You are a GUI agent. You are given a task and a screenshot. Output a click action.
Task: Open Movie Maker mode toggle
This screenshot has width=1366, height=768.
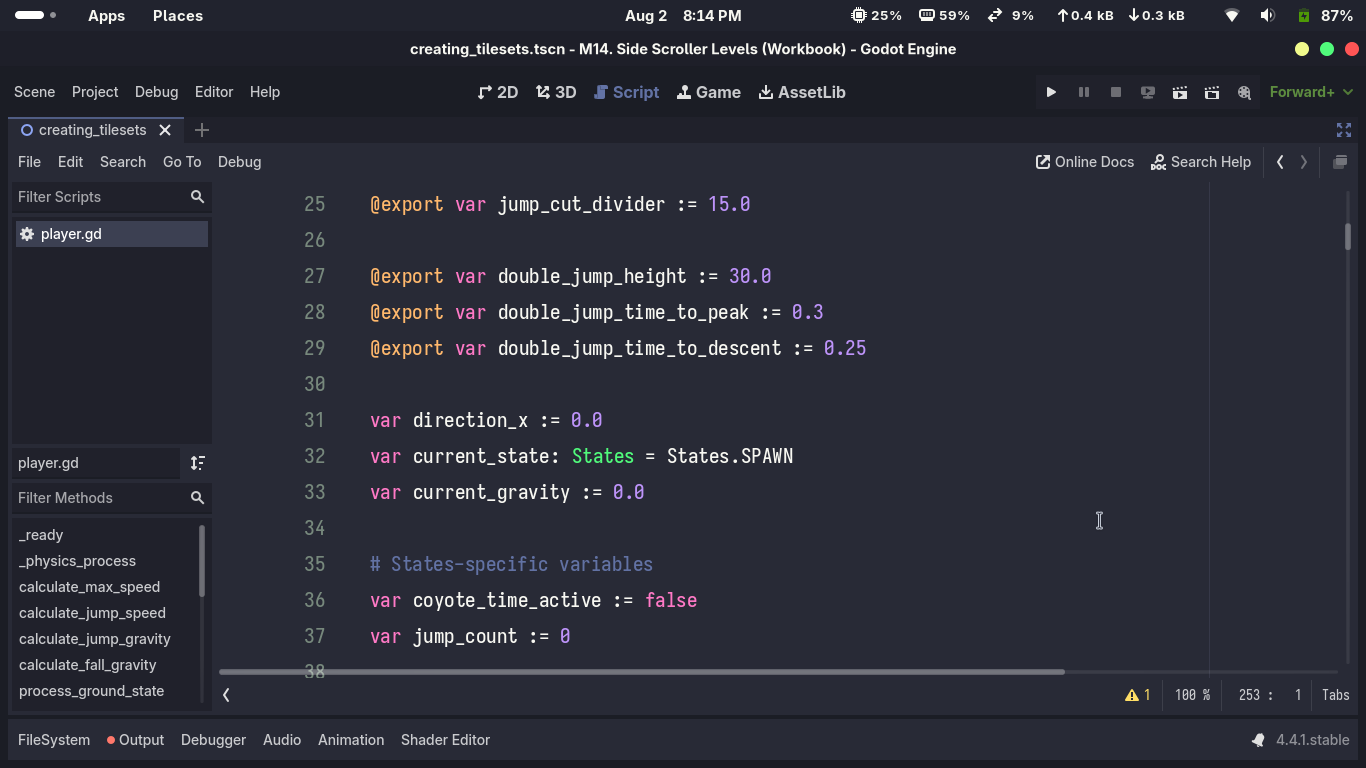[x=1244, y=92]
